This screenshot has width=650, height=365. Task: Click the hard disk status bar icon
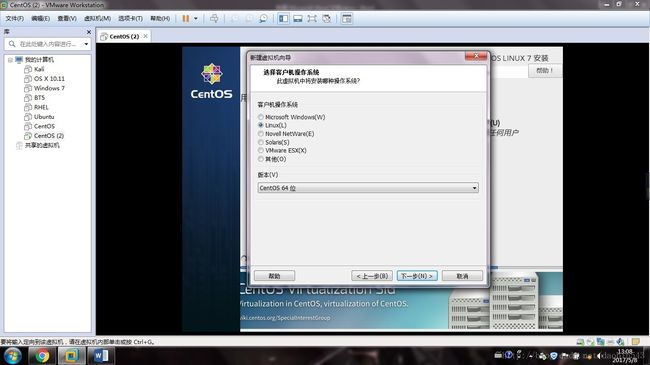point(580,342)
